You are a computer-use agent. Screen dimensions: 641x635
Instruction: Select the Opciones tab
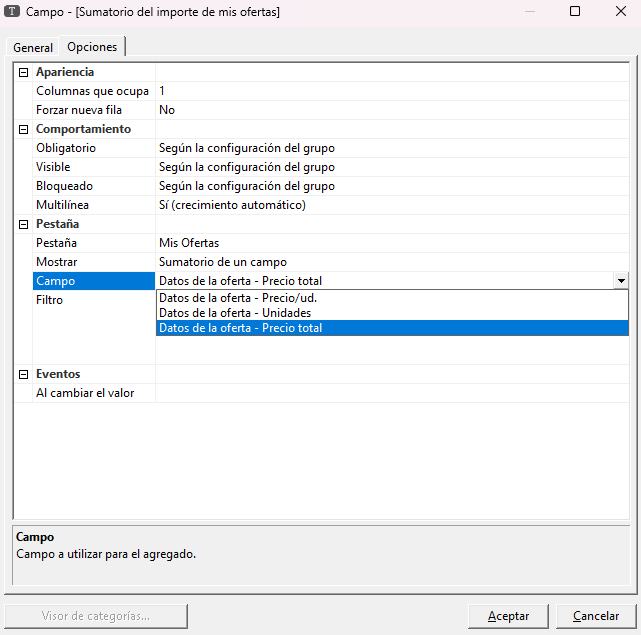[92, 47]
